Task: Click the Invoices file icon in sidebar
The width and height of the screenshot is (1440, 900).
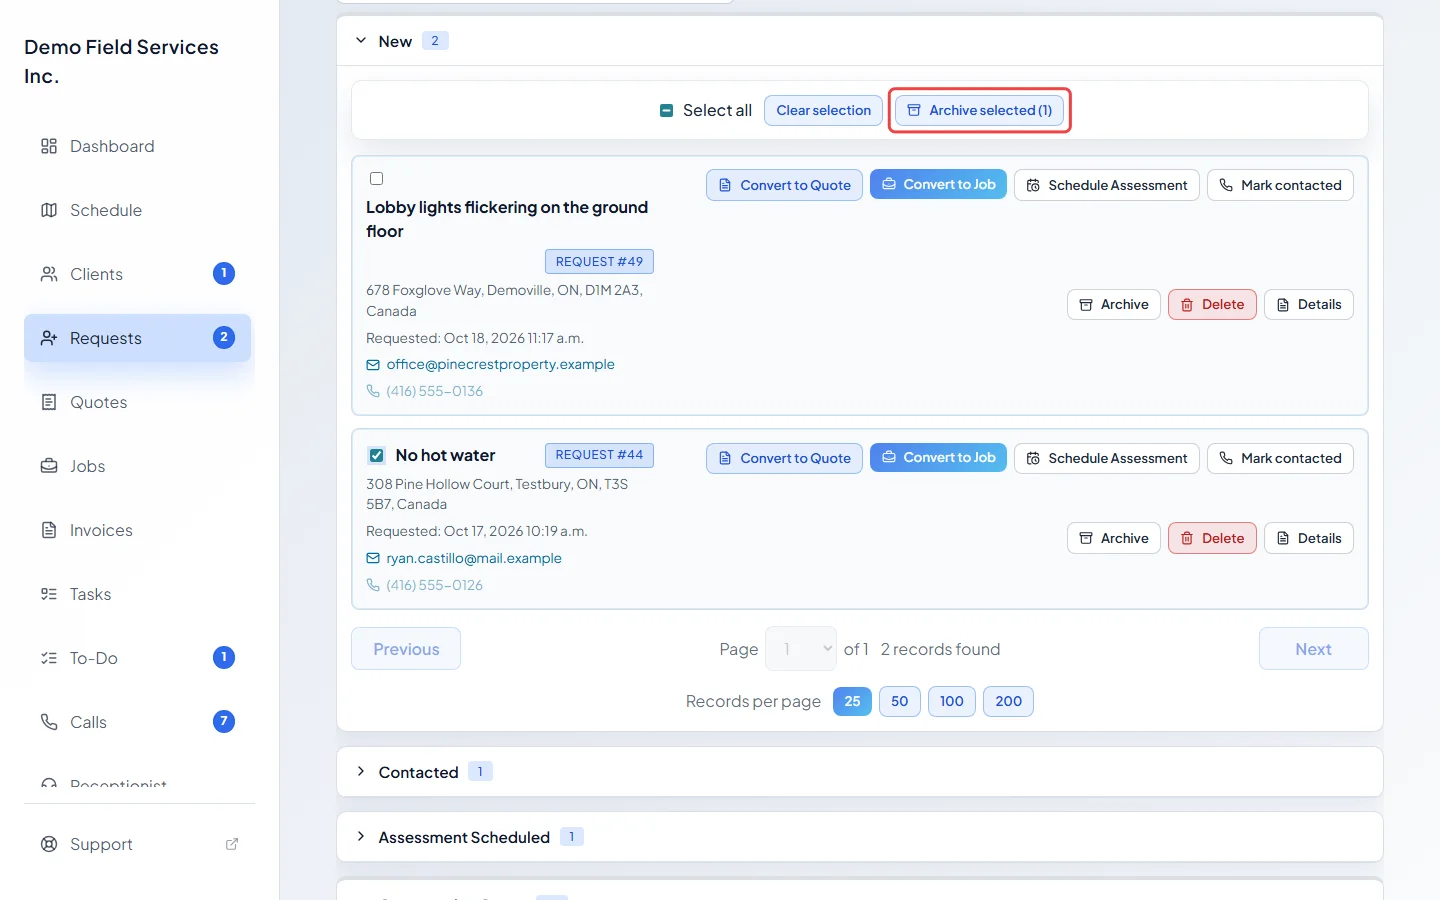Action: [x=49, y=530]
